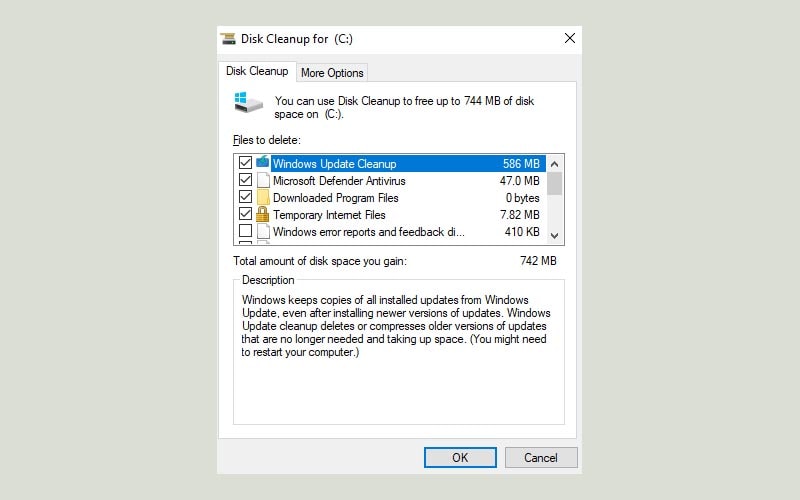
Task: Click the 742 MB total gain value
Action: coord(538,261)
